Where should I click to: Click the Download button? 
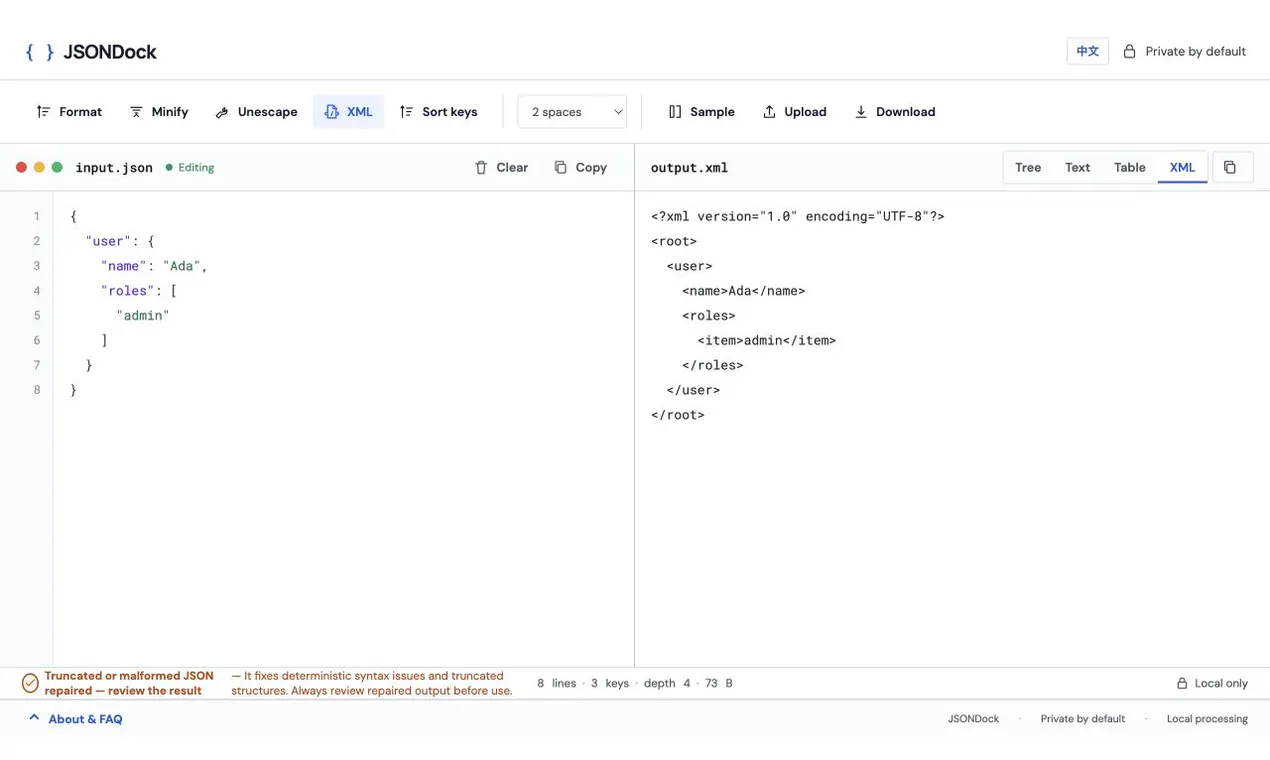coord(894,112)
